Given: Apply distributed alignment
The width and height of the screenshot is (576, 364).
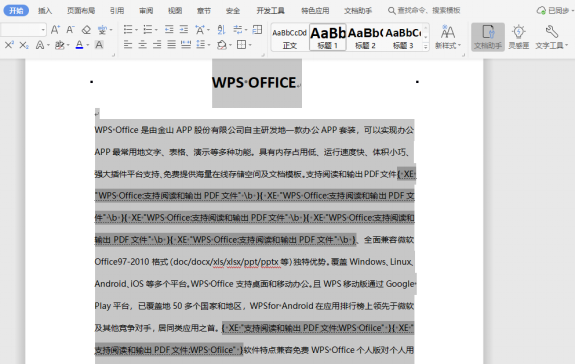Looking at the screenshot, I should (186, 45).
